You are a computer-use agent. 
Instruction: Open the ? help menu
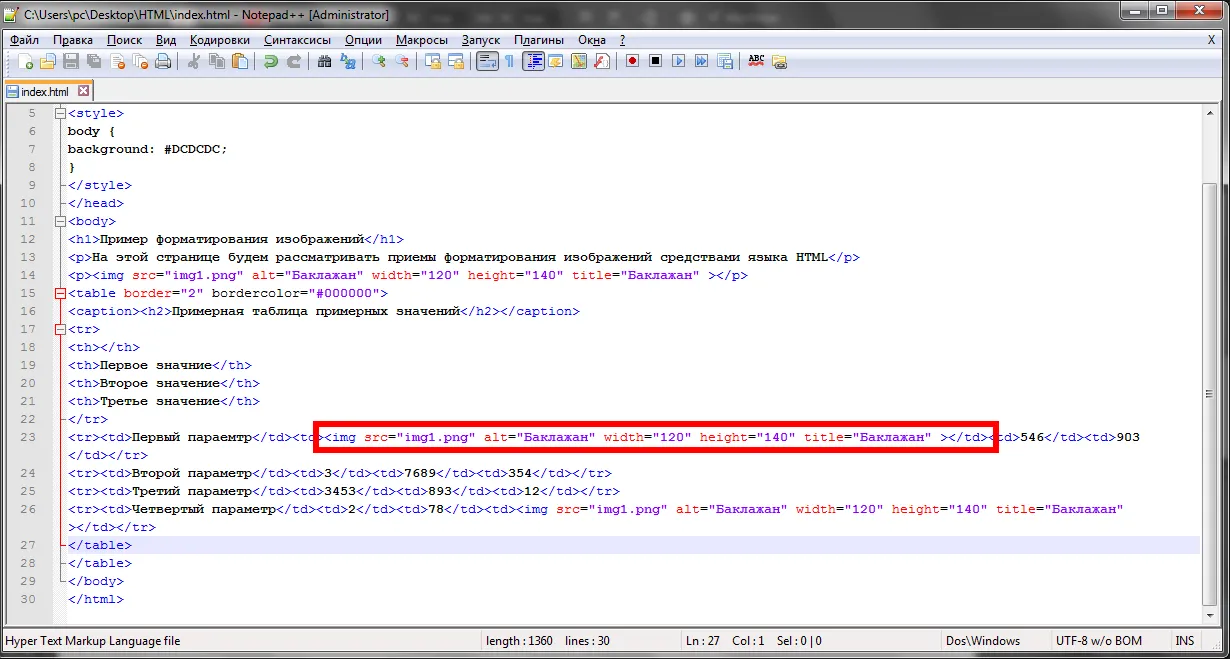622,40
